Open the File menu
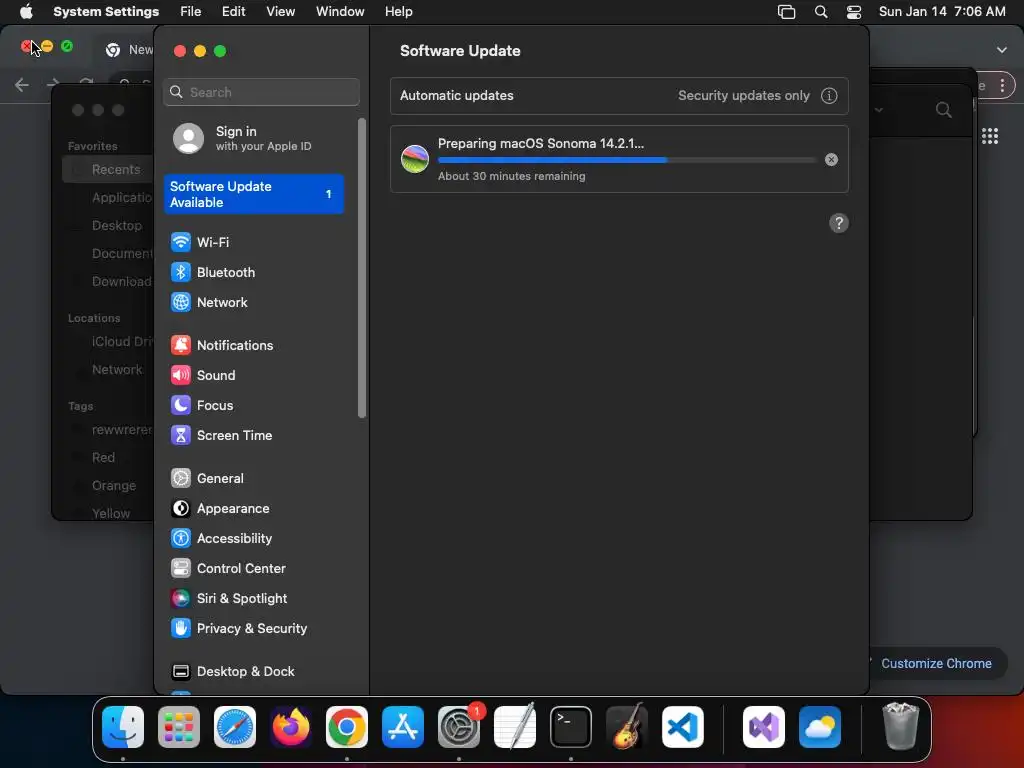Image resolution: width=1024 pixels, height=768 pixels. pos(191,12)
